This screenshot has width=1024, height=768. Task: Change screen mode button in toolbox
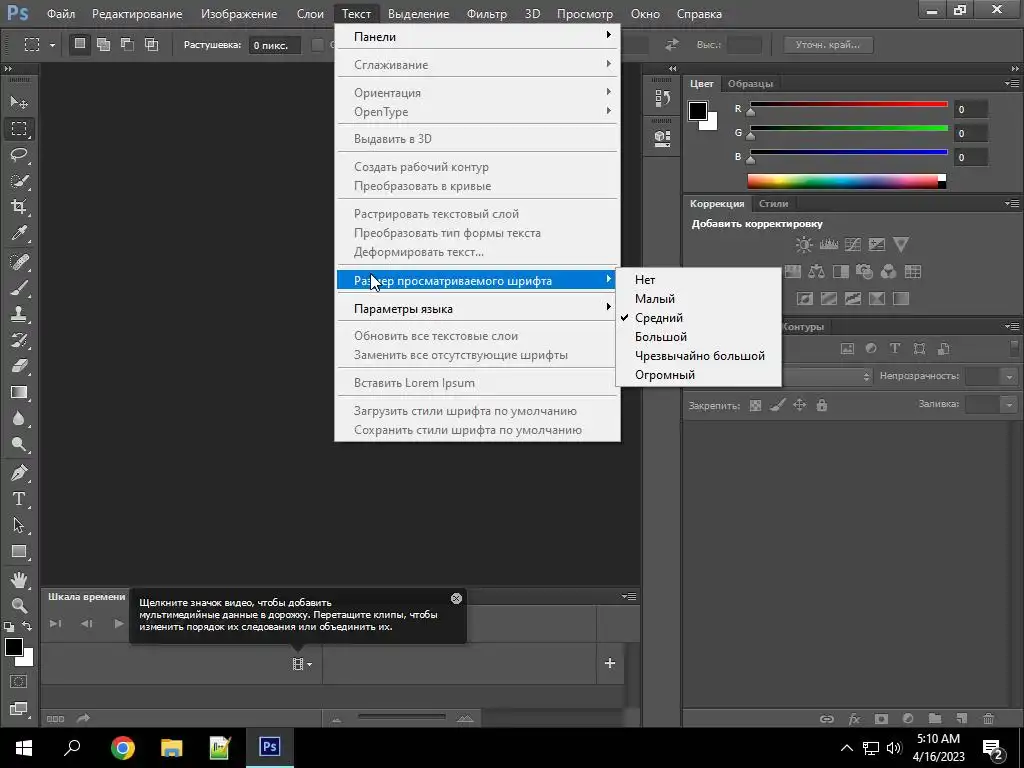click(19, 709)
